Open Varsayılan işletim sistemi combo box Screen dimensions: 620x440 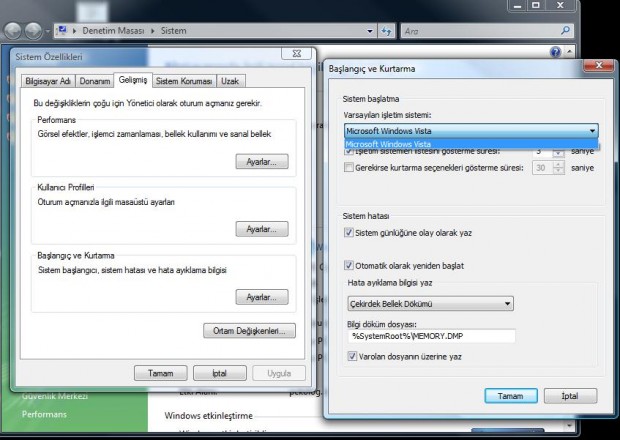[x=471, y=131]
